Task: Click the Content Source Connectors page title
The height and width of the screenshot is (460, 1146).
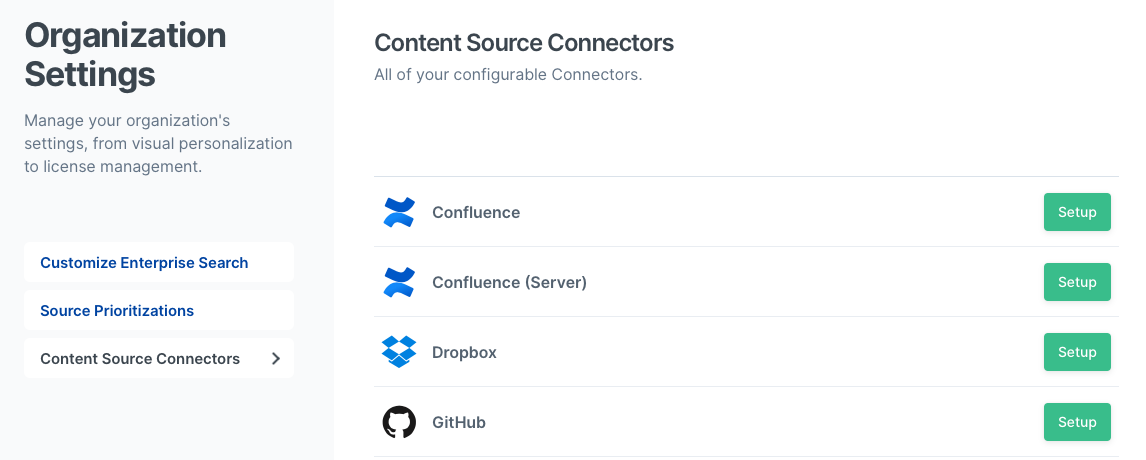Action: [524, 43]
